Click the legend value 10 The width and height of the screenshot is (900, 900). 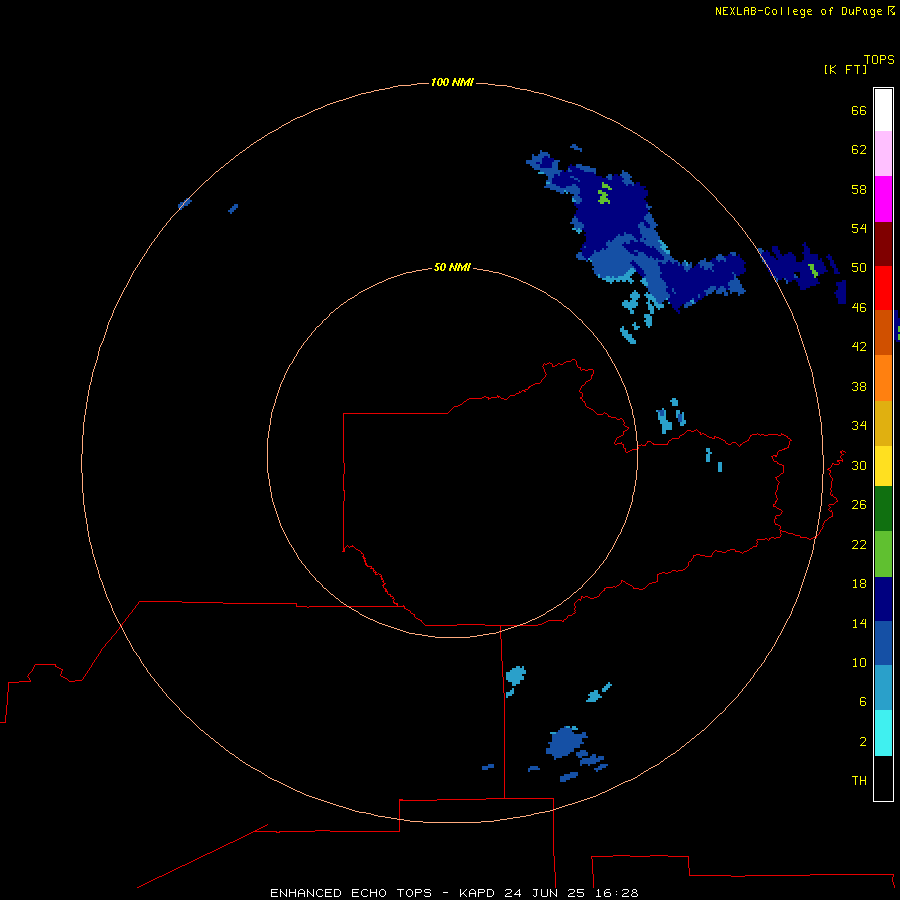[x=859, y=662]
